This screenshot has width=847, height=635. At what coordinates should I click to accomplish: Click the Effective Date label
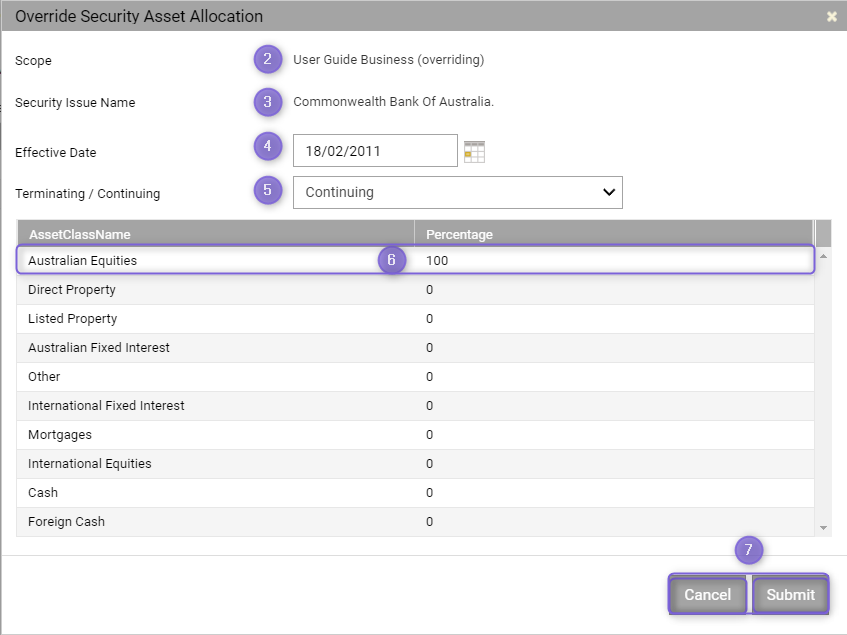56,153
